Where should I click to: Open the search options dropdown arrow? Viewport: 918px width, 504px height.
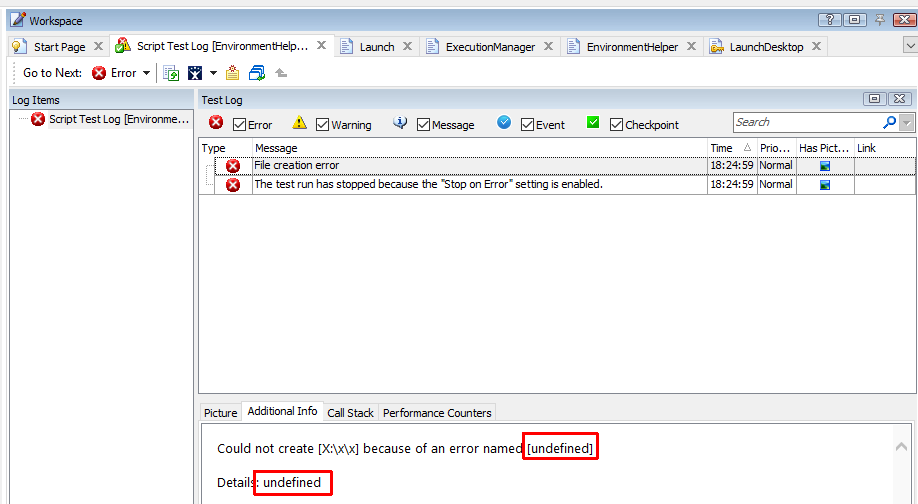tap(907, 123)
